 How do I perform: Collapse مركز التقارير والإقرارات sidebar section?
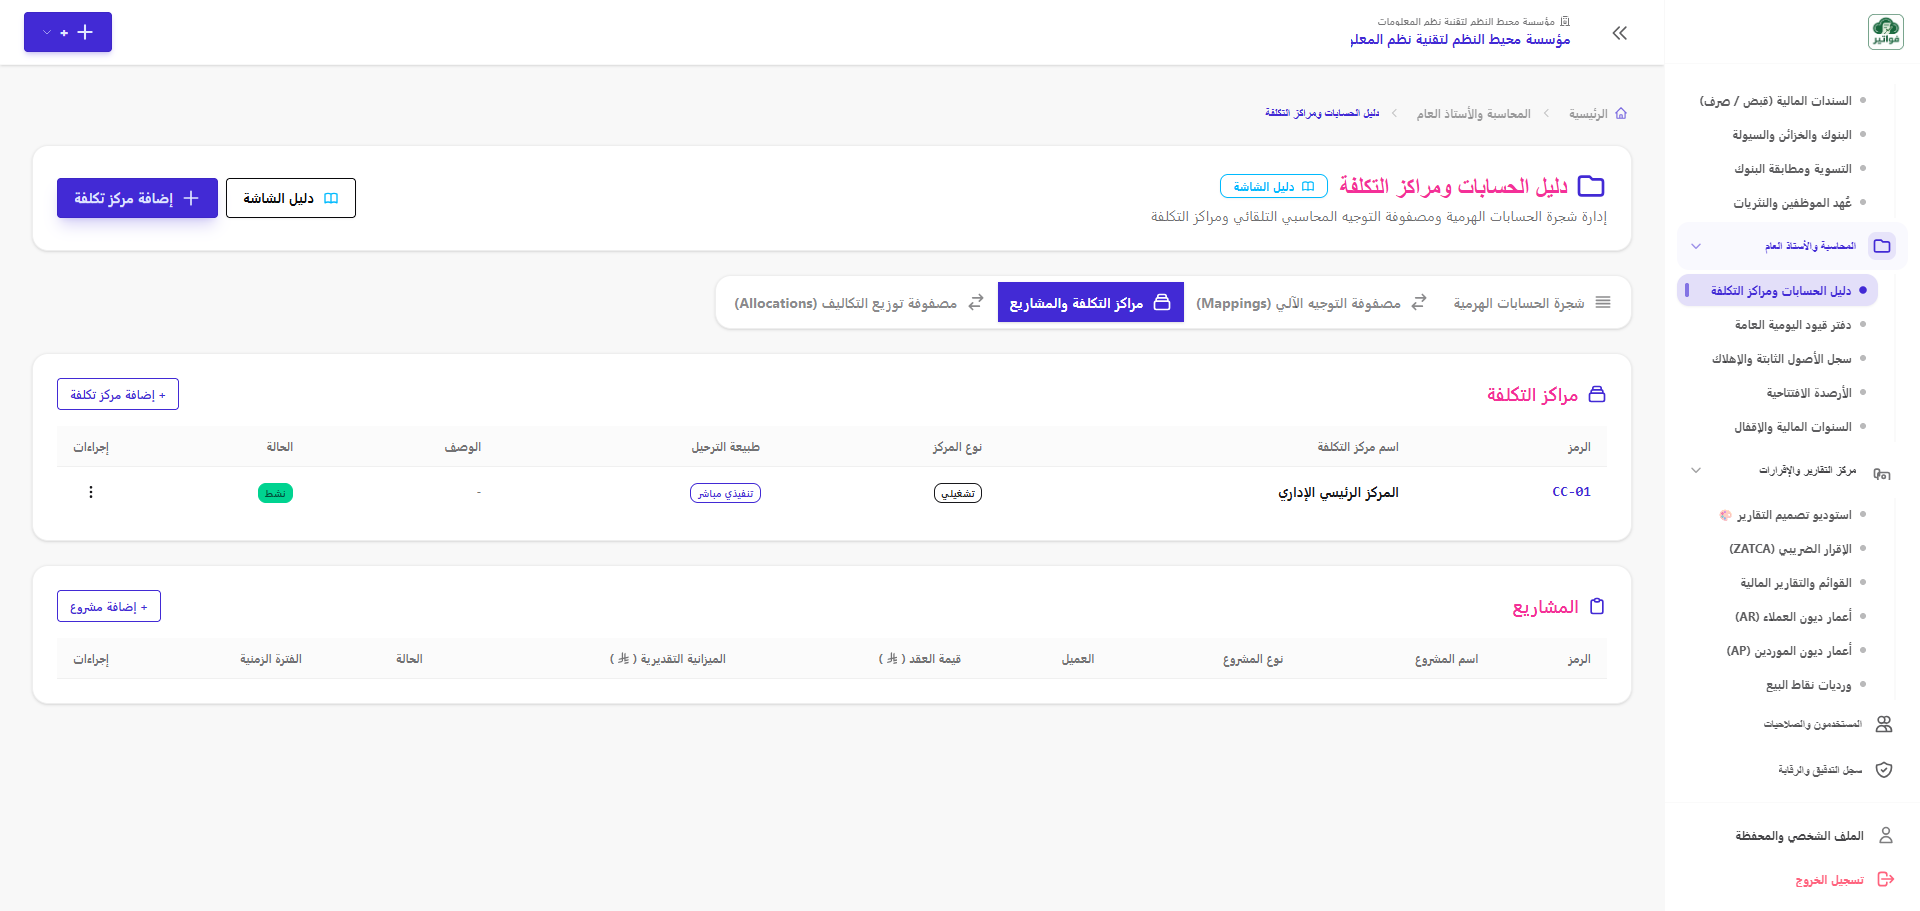point(1696,470)
